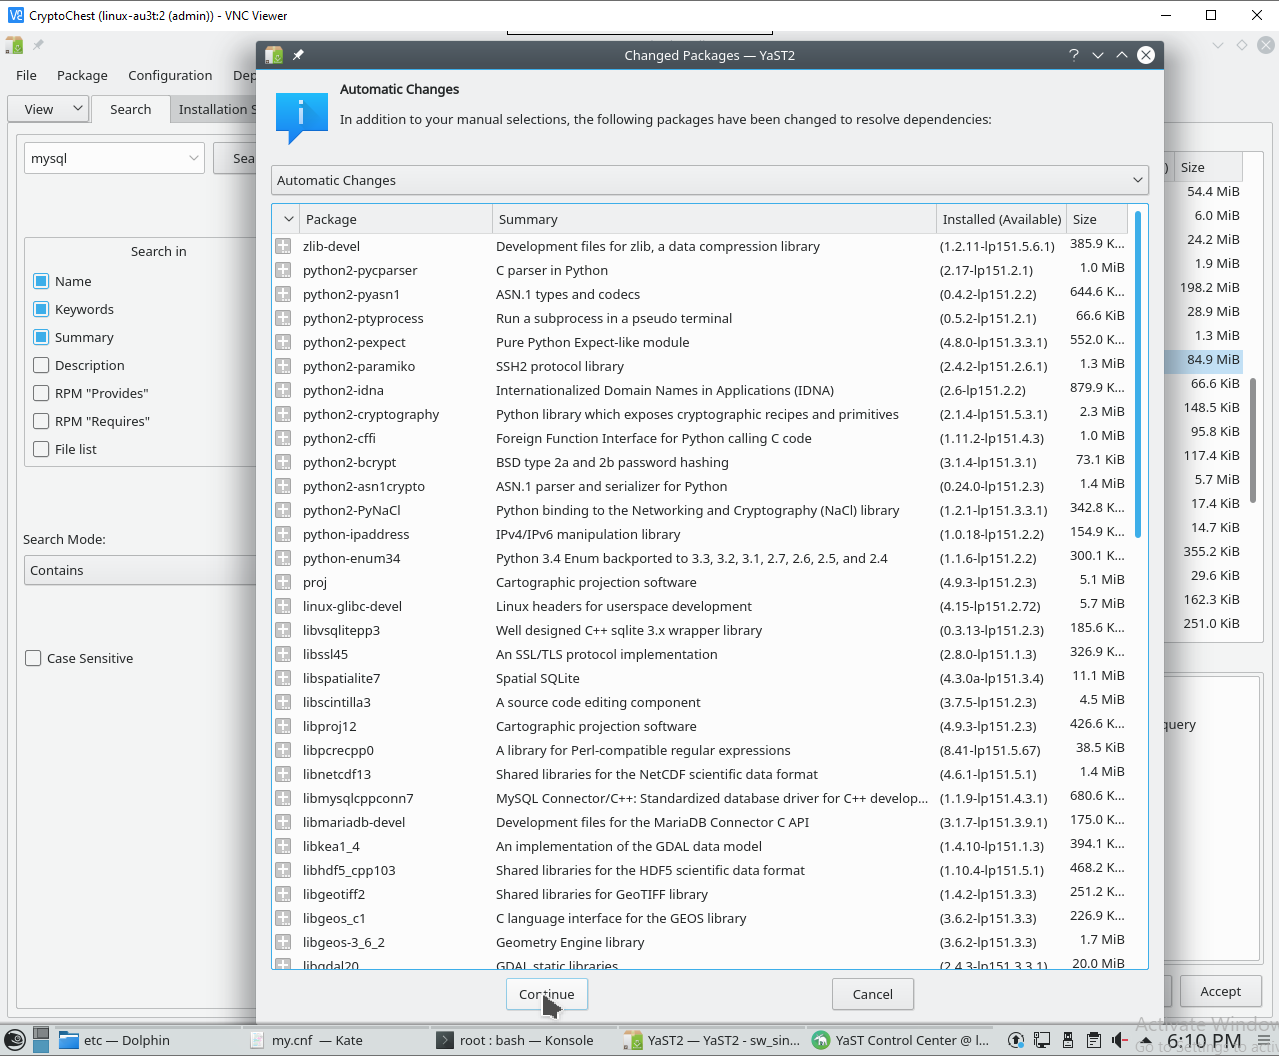Click the libmysqlcppconn7 status icon

(x=283, y=798)
